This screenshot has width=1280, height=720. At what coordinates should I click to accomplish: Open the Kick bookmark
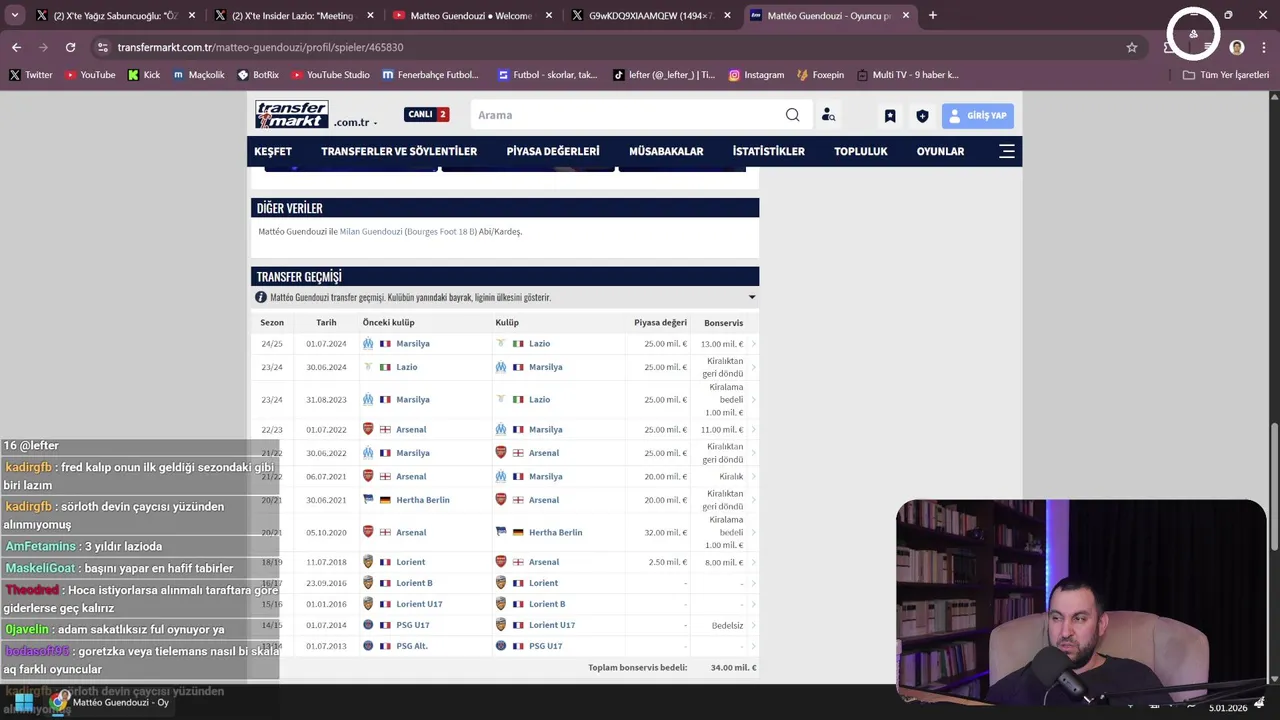point(144,75)
